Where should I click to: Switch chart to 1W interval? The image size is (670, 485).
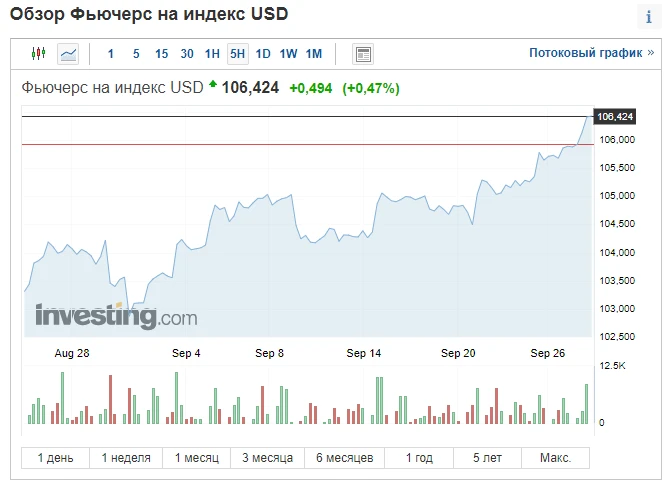tap(288, 54)
